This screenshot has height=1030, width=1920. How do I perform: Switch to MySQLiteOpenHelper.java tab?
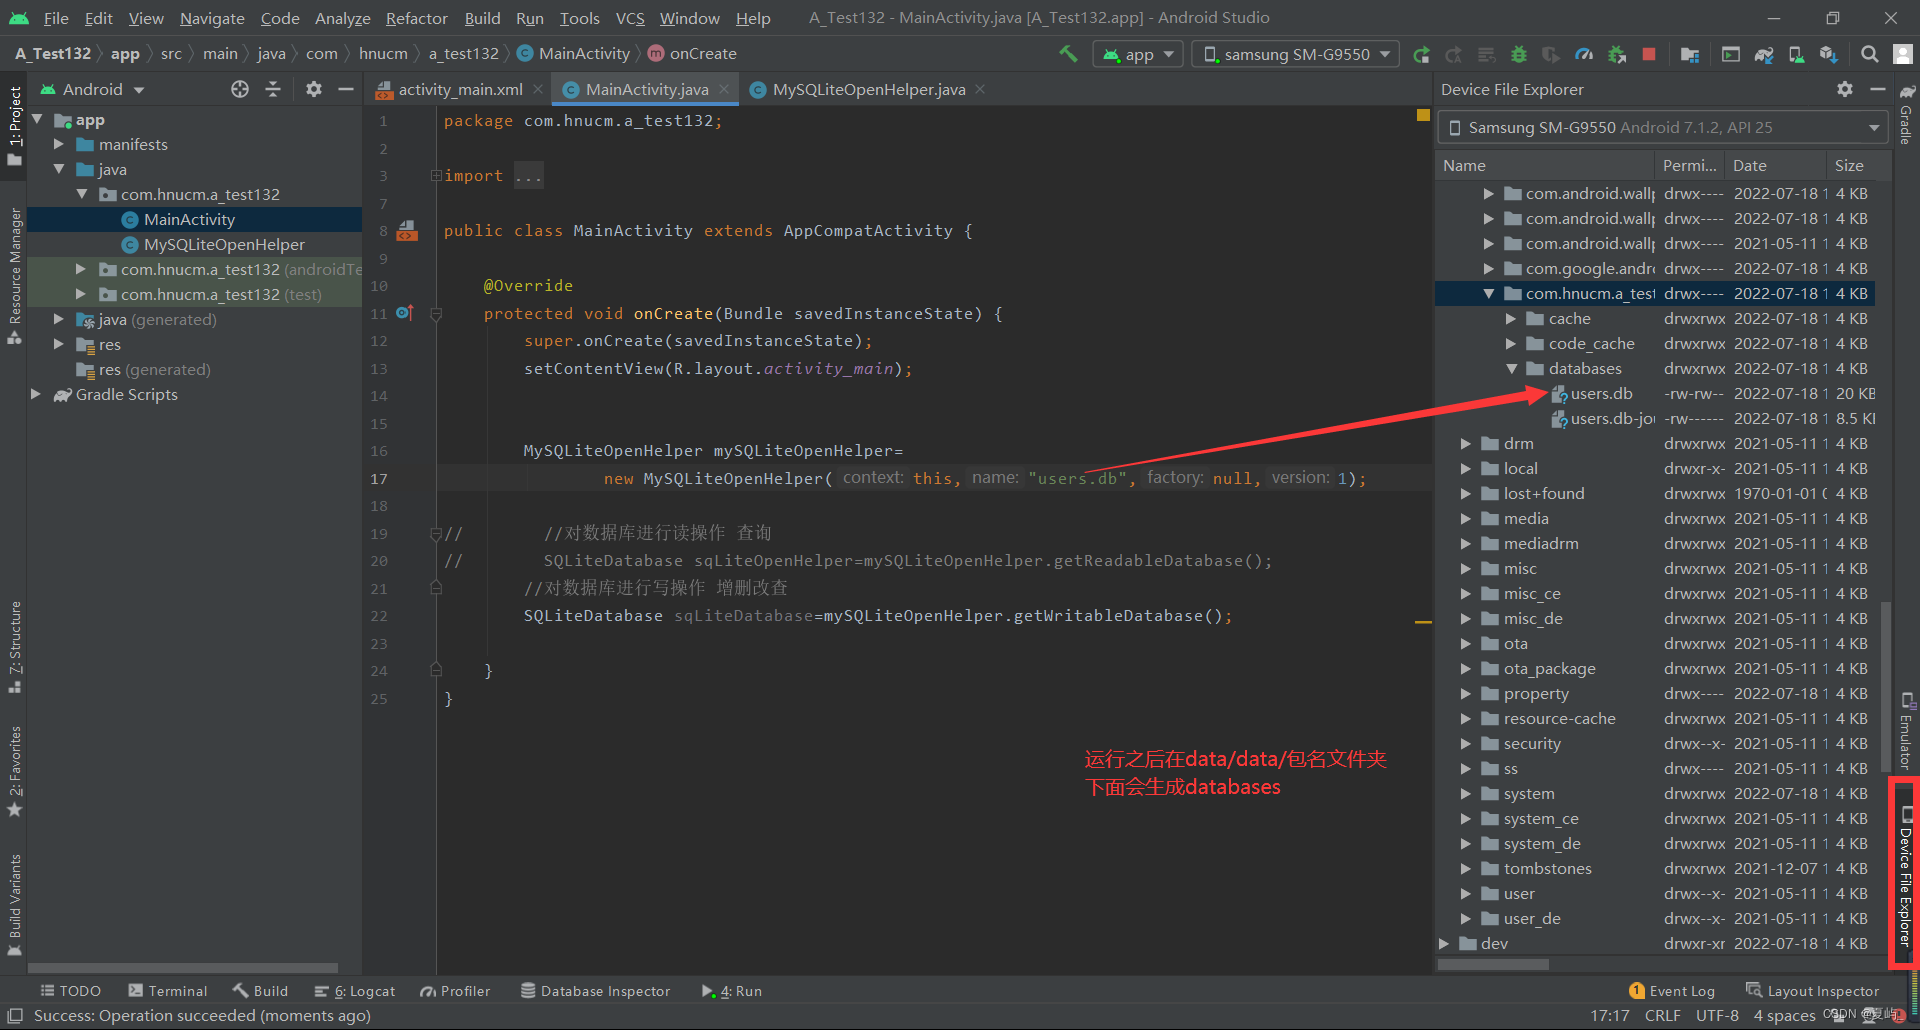pyautogui.click(x=869, y=89)
